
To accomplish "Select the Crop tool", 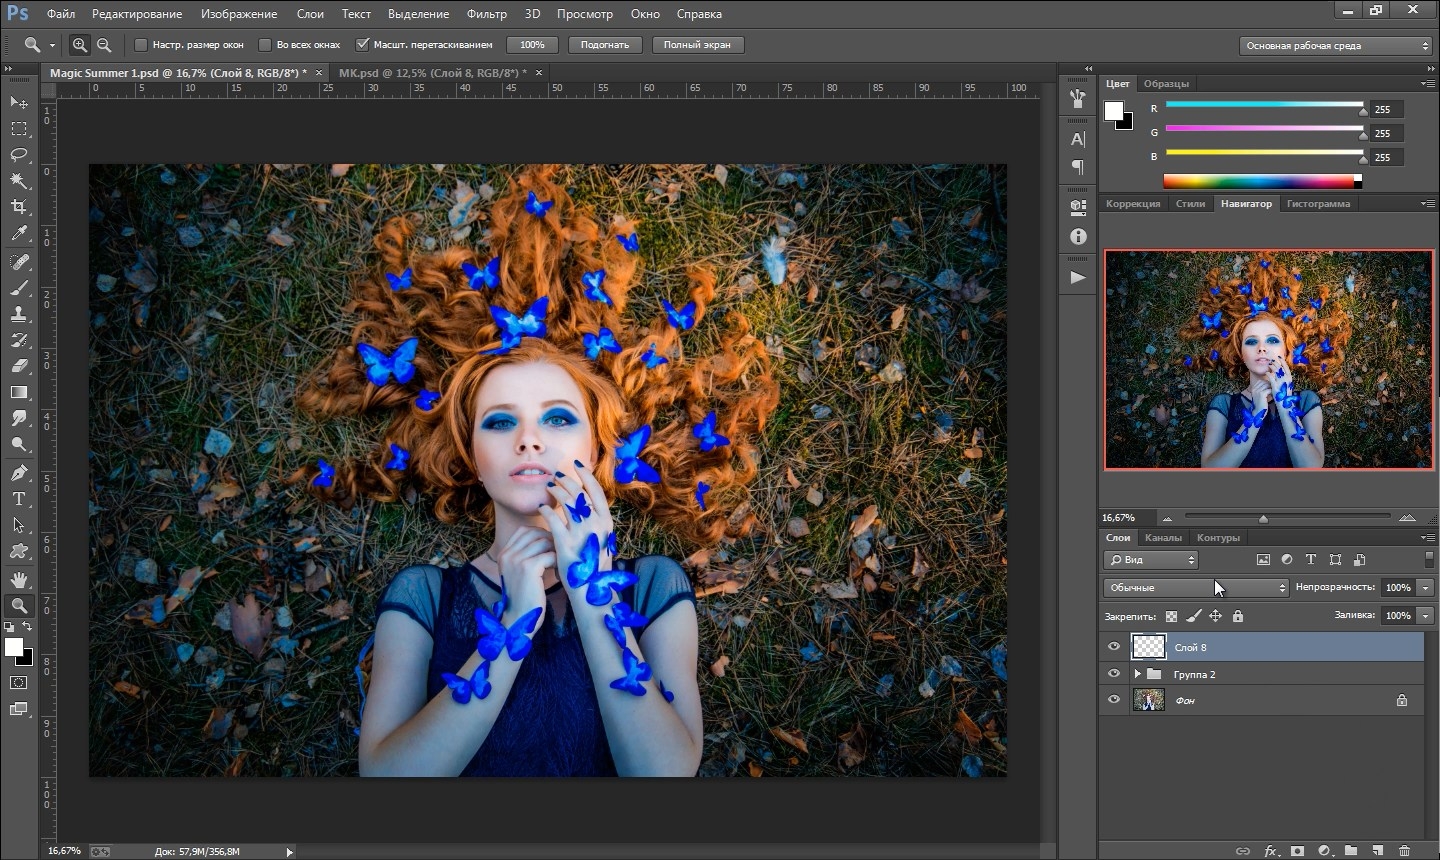I will [19, 207].
